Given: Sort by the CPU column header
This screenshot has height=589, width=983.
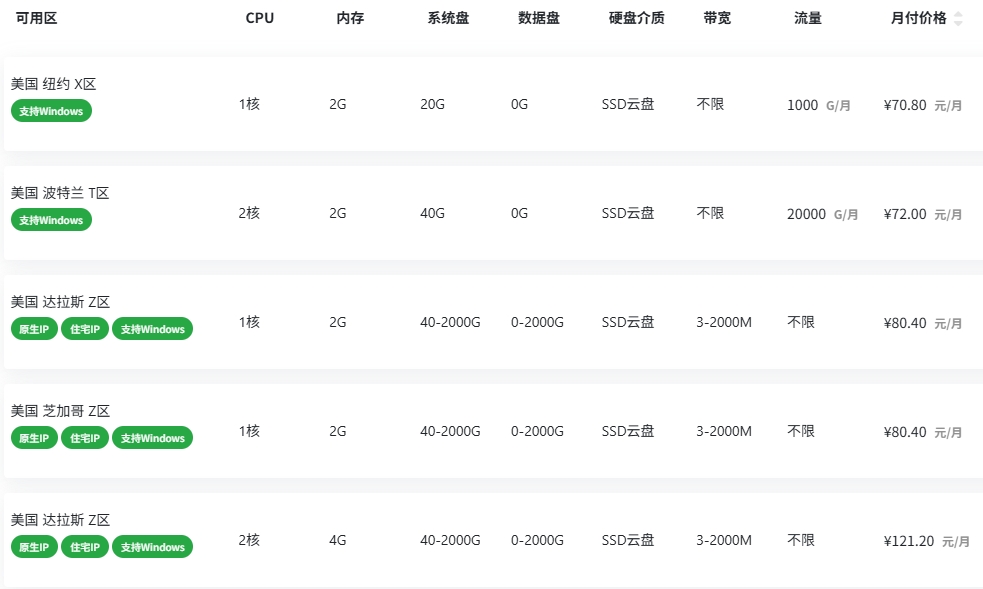Looking at the screenshot, I should coord(260,17).
